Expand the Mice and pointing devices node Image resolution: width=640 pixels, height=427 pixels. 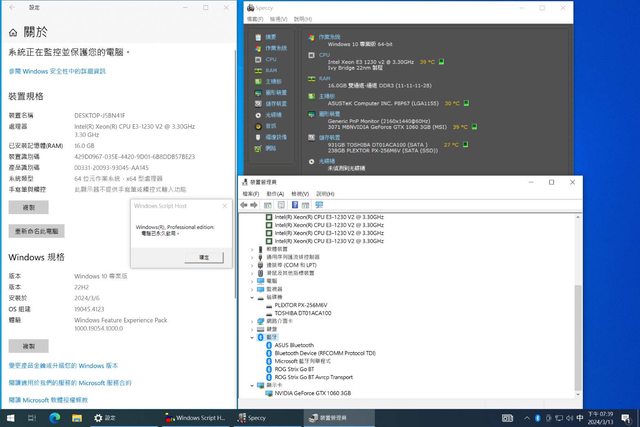click(252, 273)
